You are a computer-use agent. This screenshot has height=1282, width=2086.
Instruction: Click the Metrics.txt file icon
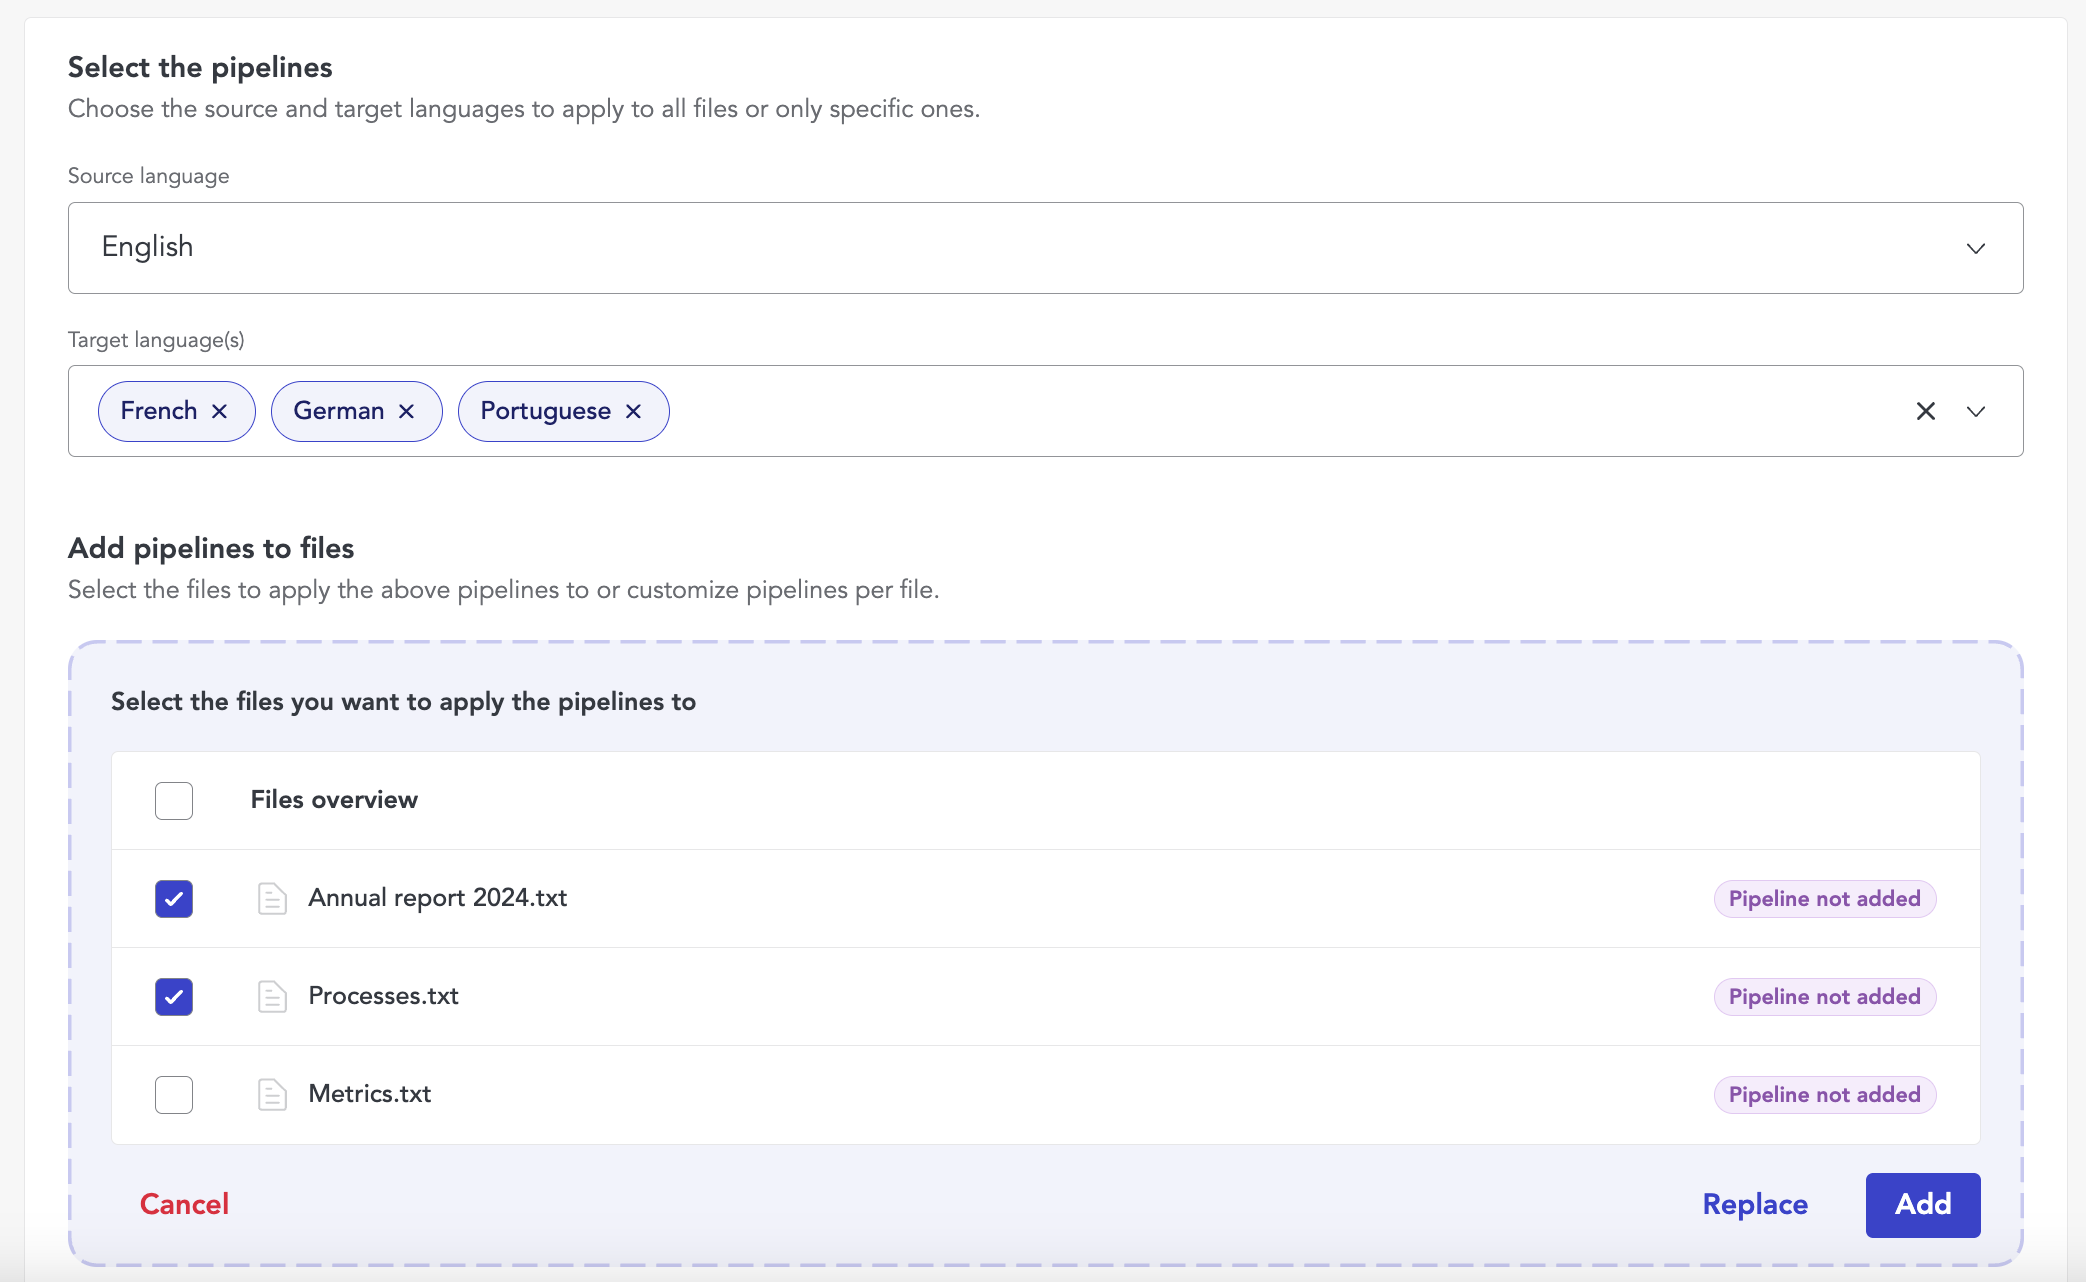tap(272, 1094)
